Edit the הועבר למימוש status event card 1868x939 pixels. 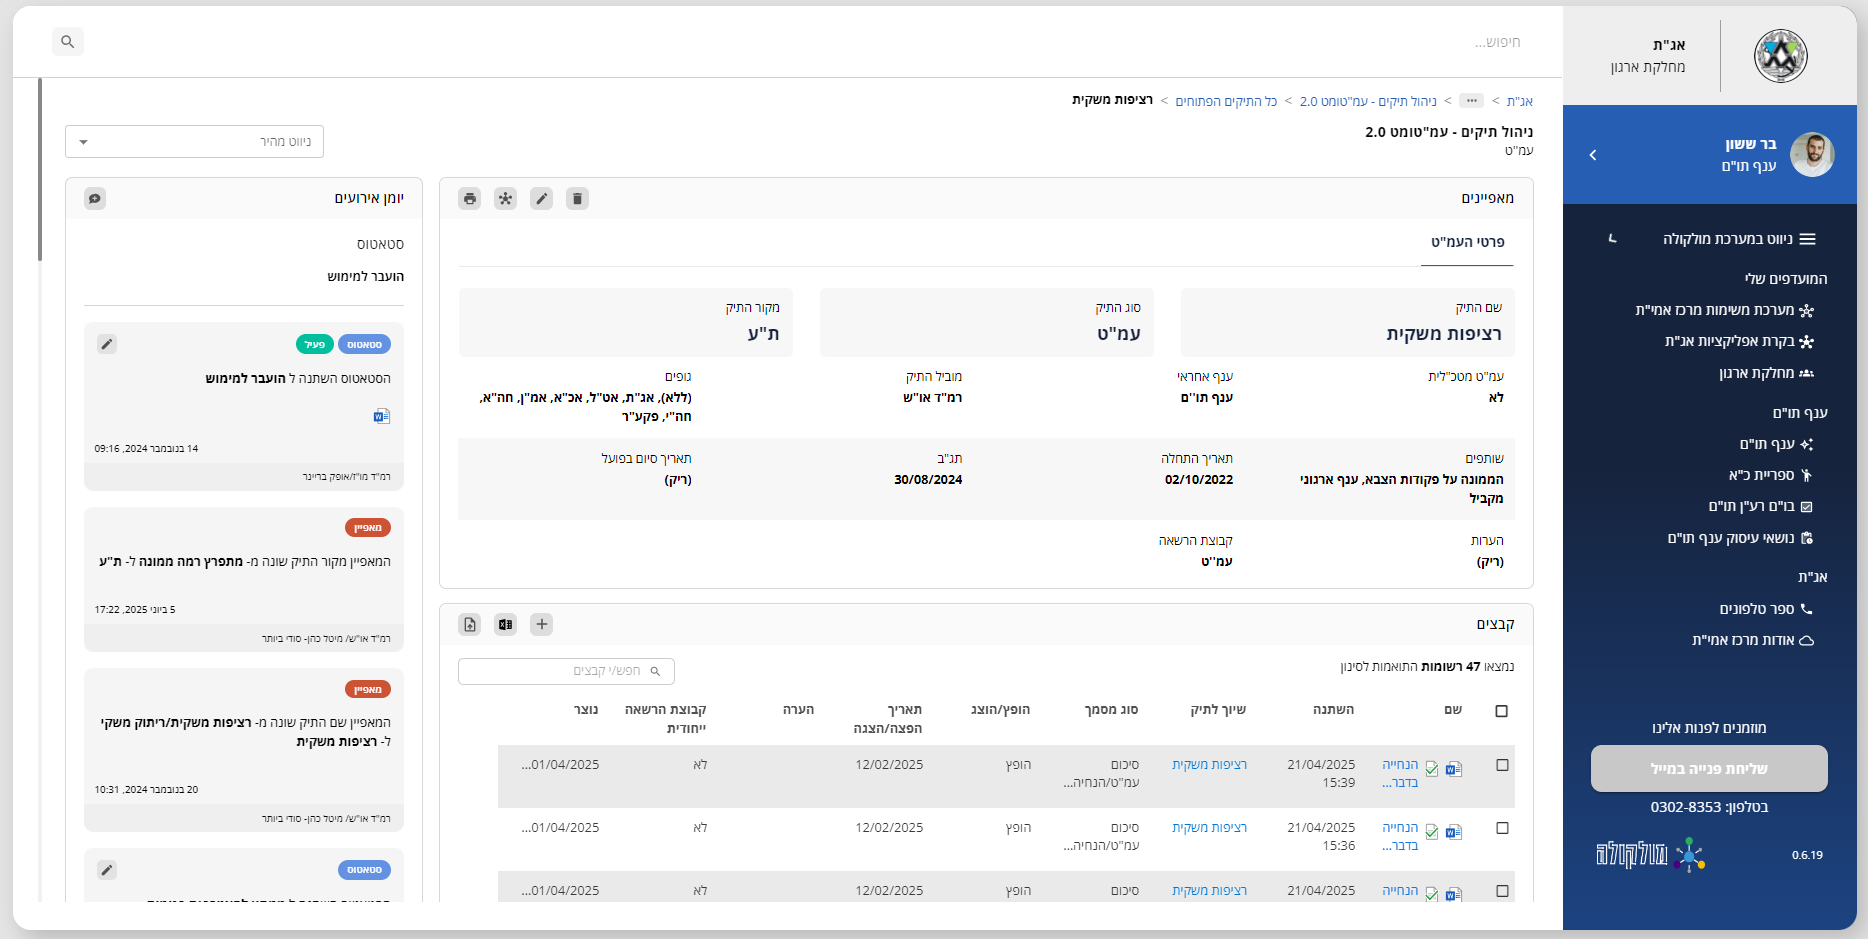point(107,344)
